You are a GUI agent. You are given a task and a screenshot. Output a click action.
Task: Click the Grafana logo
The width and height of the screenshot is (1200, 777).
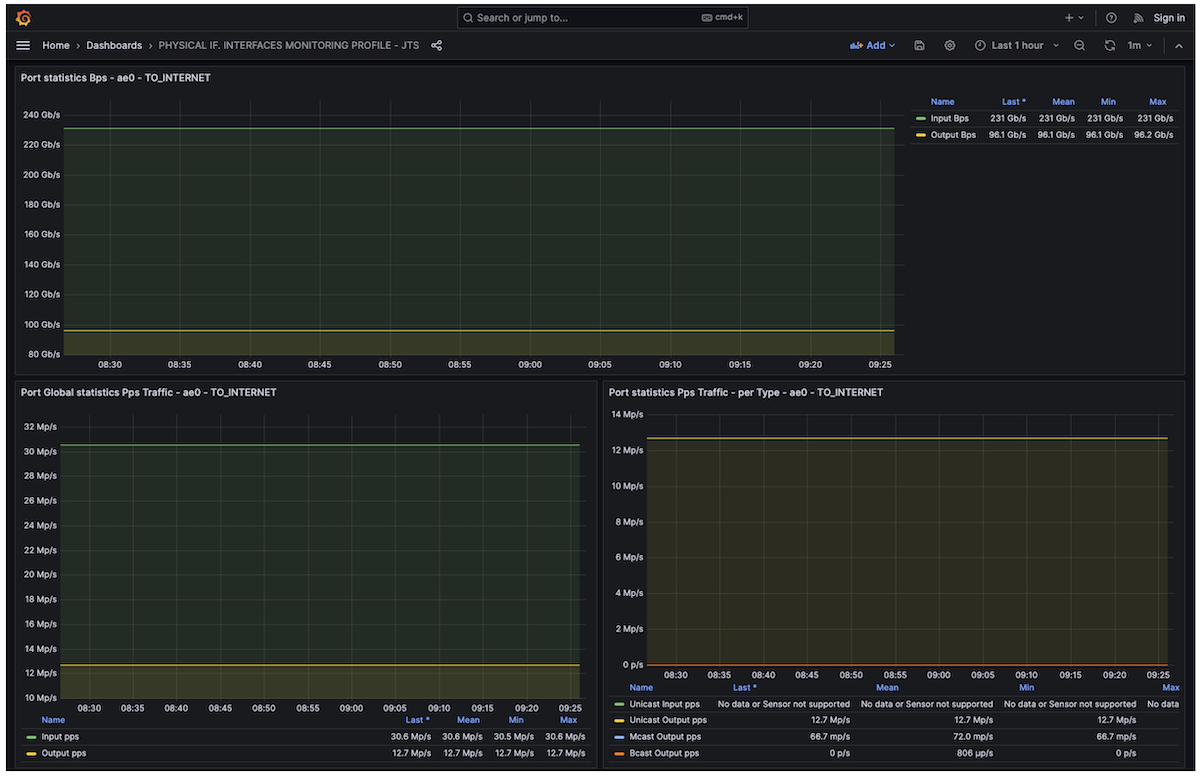pyautogui.click(x=22, y=17)
